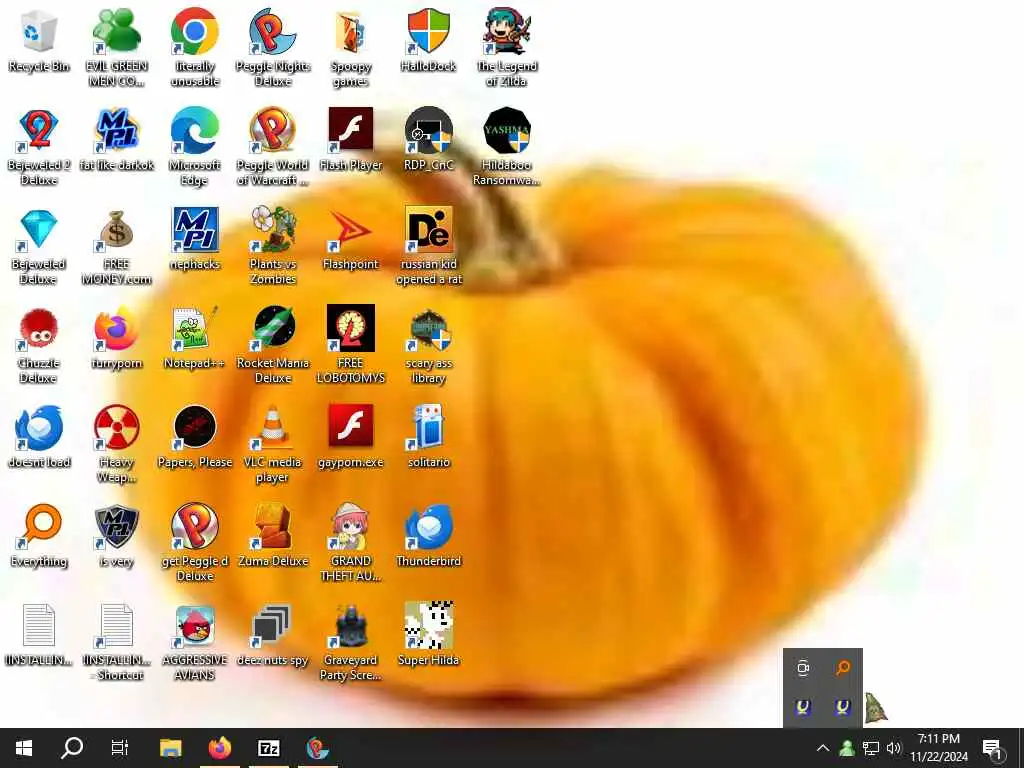Image resolution: width=1024 pixels, height=768 pixels.
Task: Open Papers, Please
Action: pos(195,438)
